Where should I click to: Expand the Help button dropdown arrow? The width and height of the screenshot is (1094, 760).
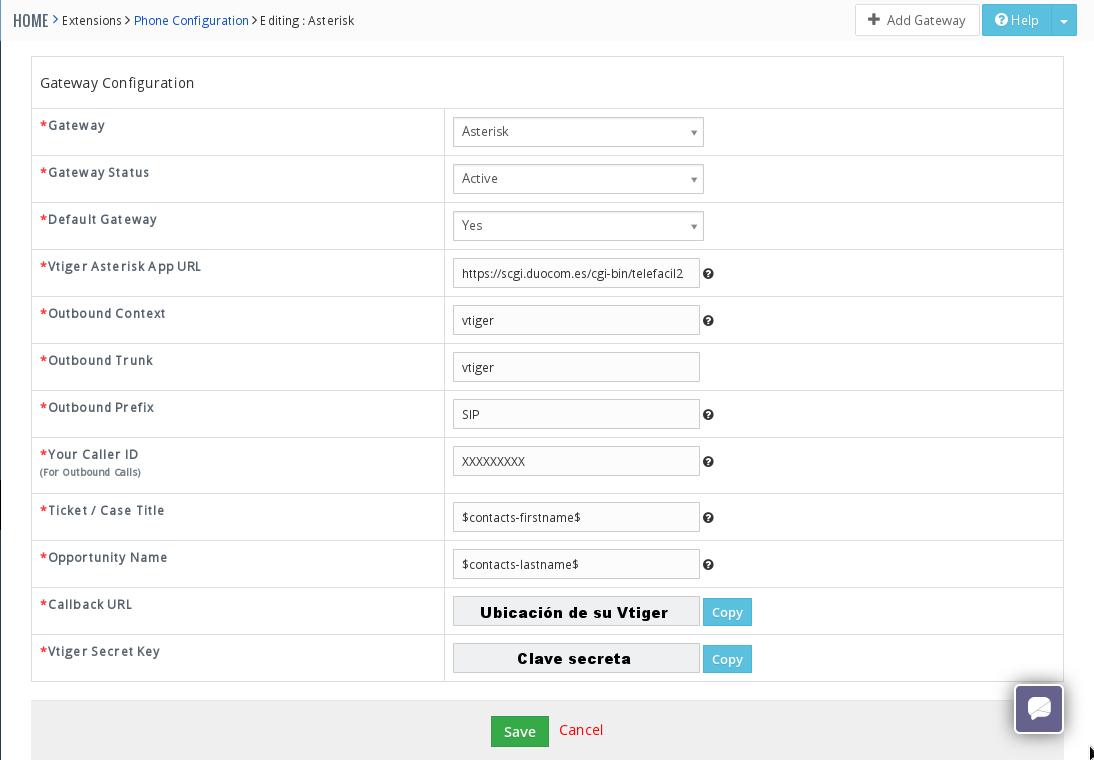1064,21
